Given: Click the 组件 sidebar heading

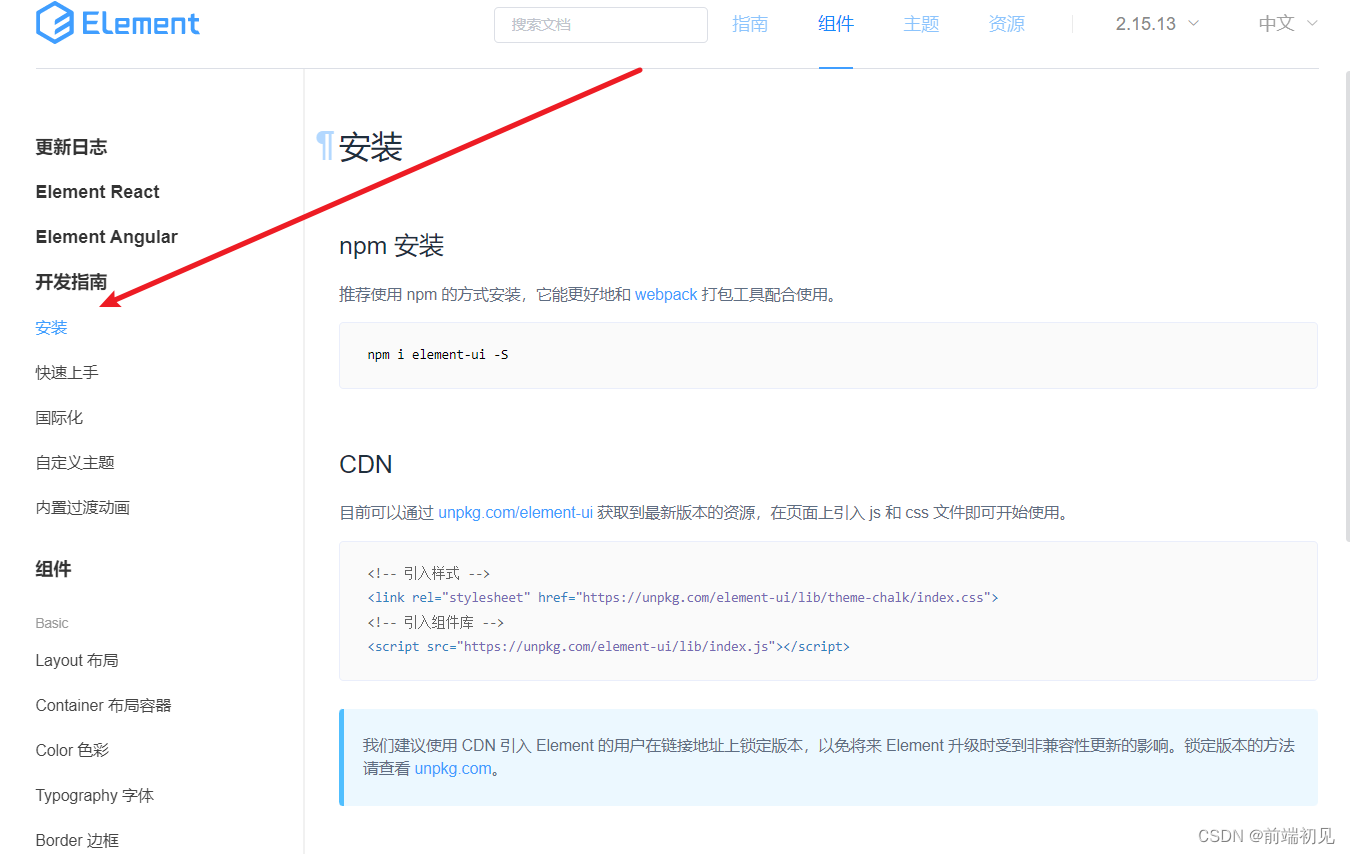Looking at the screenshot, I should (53, 570).
